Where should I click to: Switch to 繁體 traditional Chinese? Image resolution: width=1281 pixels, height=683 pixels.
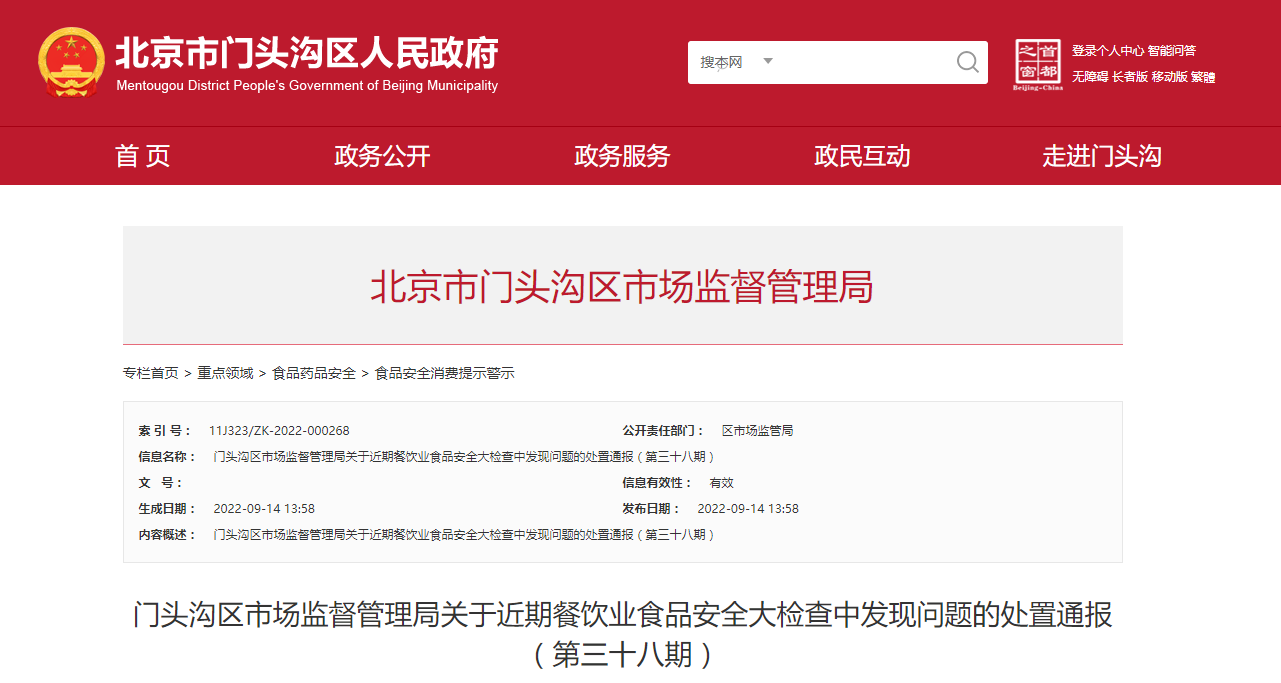point(1203,77)
